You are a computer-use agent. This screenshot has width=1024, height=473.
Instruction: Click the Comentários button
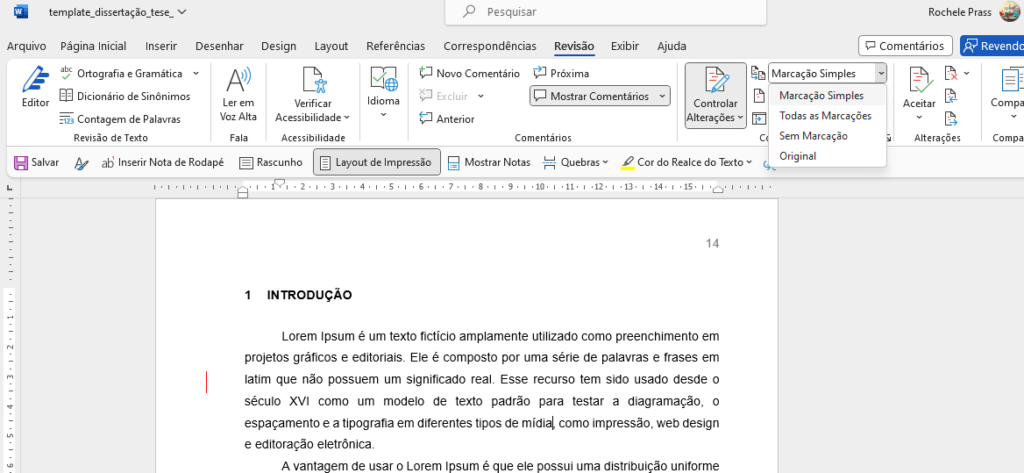click(x=904, y=46)
